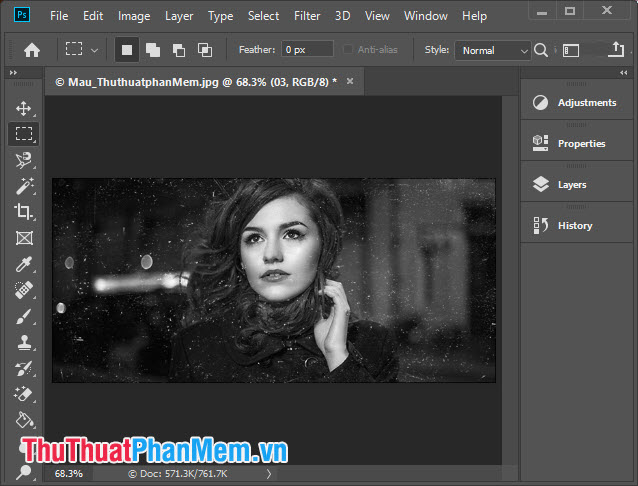Select the Magic Wand tool
This screenshot has width=638, height=486.
(x=24, y=185)
